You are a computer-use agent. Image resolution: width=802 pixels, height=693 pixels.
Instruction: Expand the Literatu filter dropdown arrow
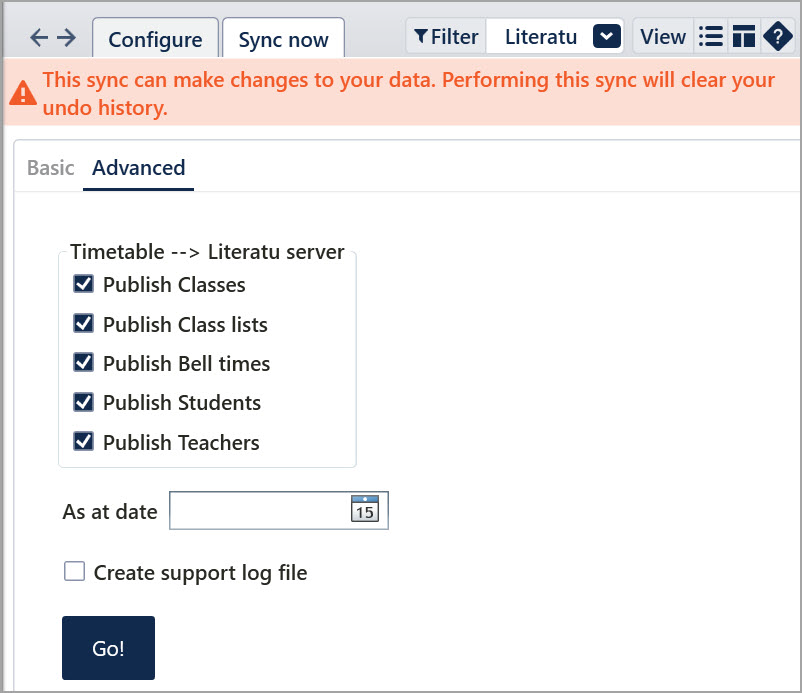607,37
